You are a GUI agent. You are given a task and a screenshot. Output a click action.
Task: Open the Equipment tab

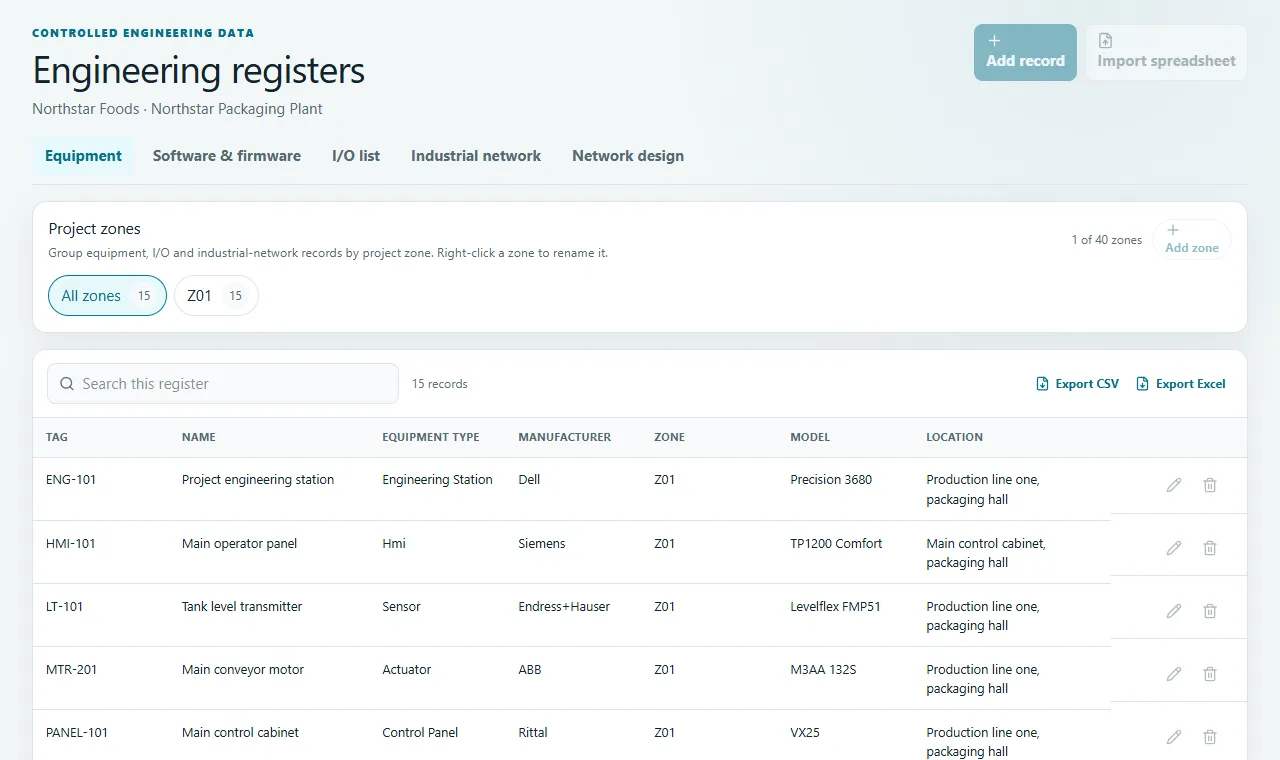click(x=83, y=156)
